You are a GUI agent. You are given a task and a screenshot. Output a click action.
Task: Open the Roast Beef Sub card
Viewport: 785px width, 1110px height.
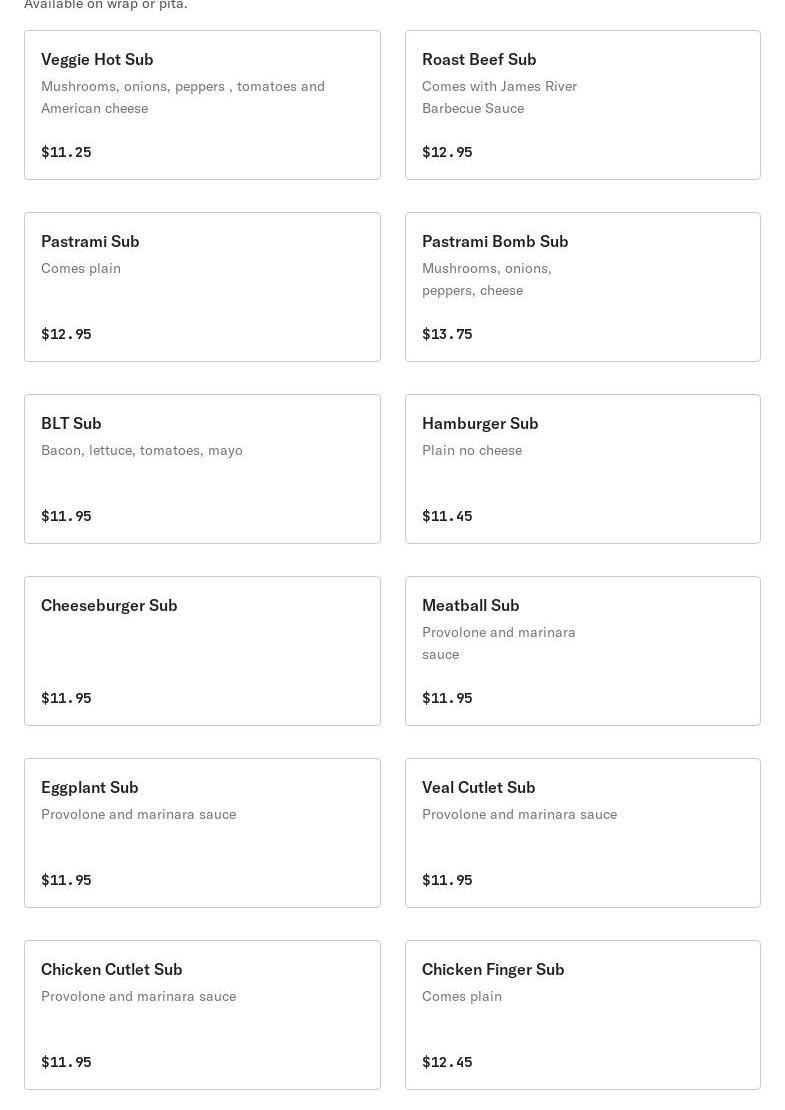click(x=582, y=105)
